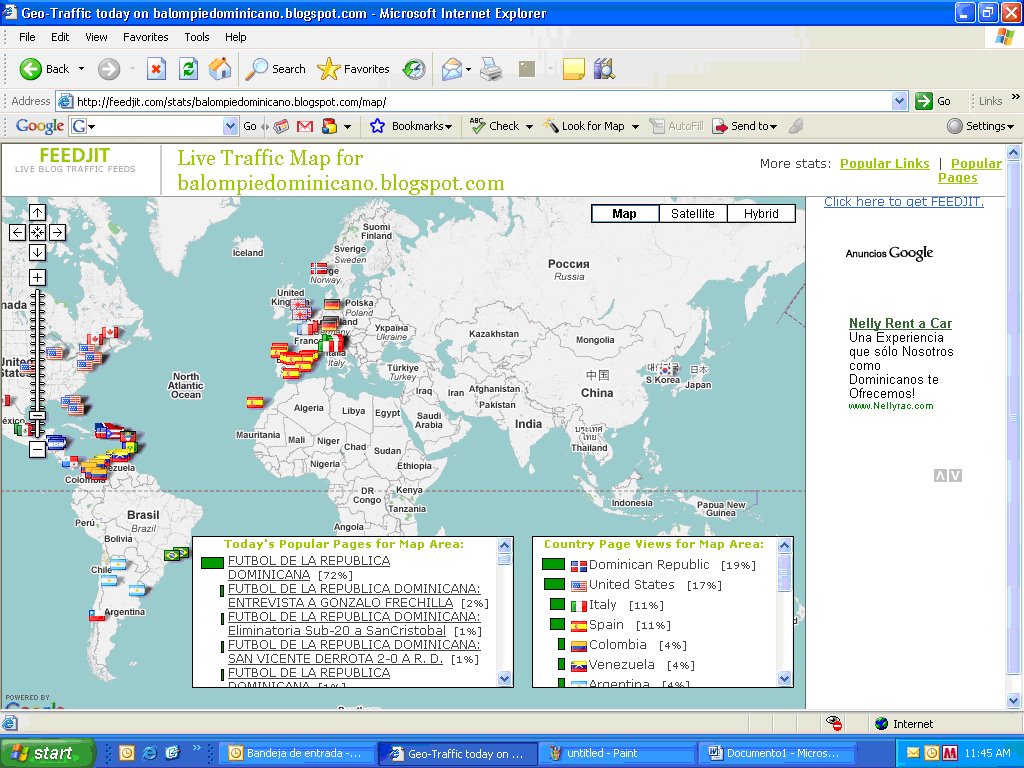Image resolution: width=1024 pixels, height=768 pixels.
Task: Pan the map up with arrow button
Action: coord(37,212)
